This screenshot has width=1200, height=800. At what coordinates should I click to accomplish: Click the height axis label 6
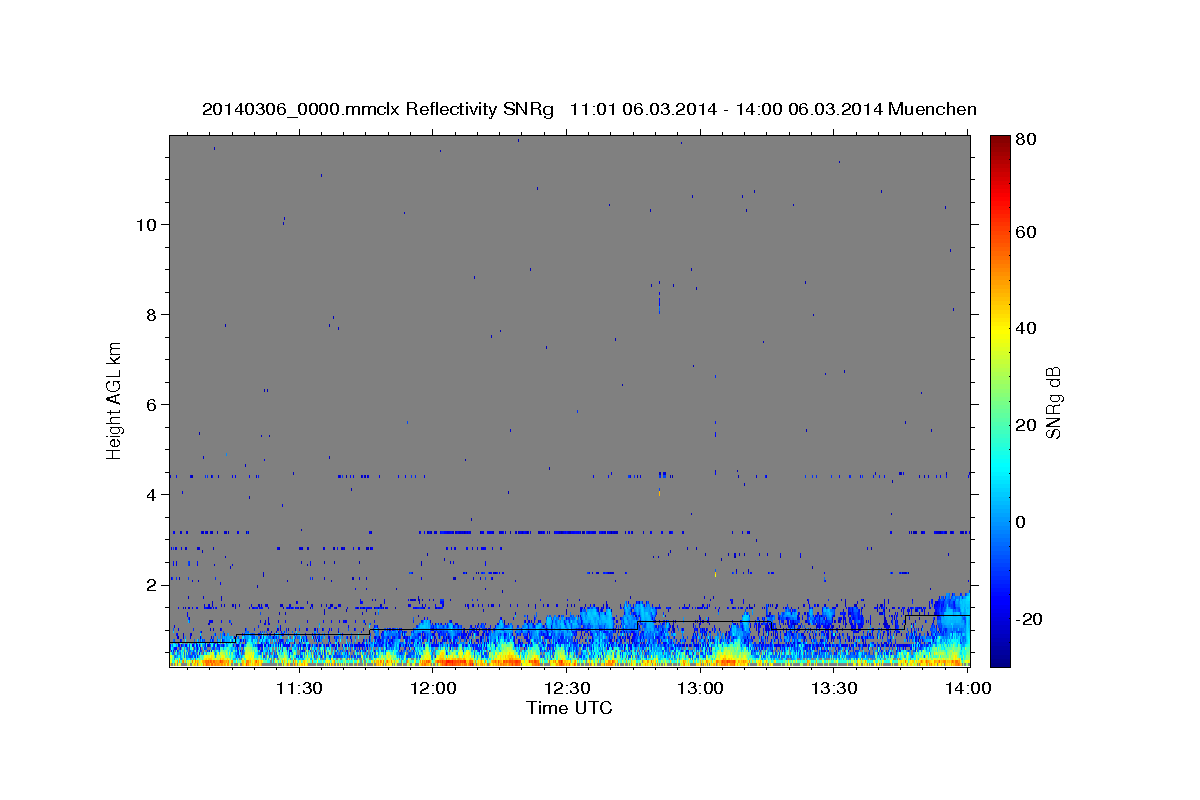(x=150, y=404)
